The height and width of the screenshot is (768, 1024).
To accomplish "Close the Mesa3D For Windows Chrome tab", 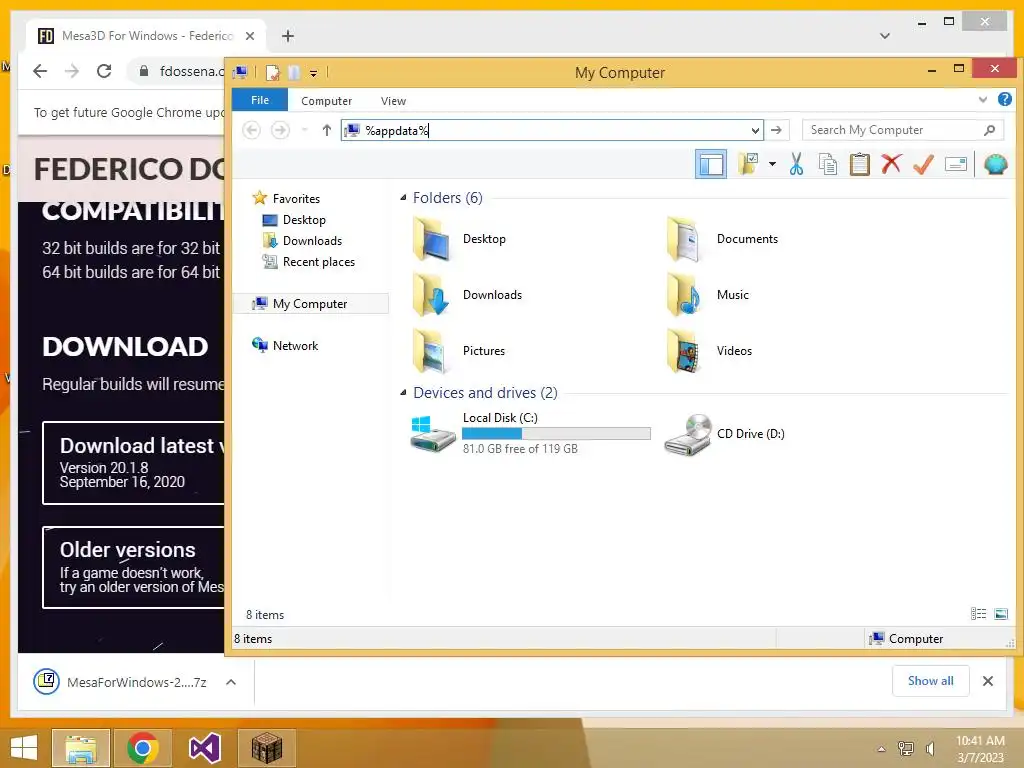I will click(249, 36).
